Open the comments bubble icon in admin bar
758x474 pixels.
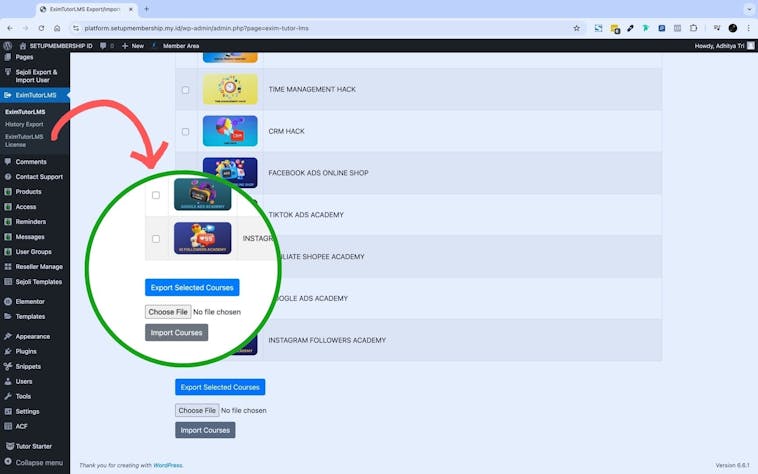[x=103, y=45]
